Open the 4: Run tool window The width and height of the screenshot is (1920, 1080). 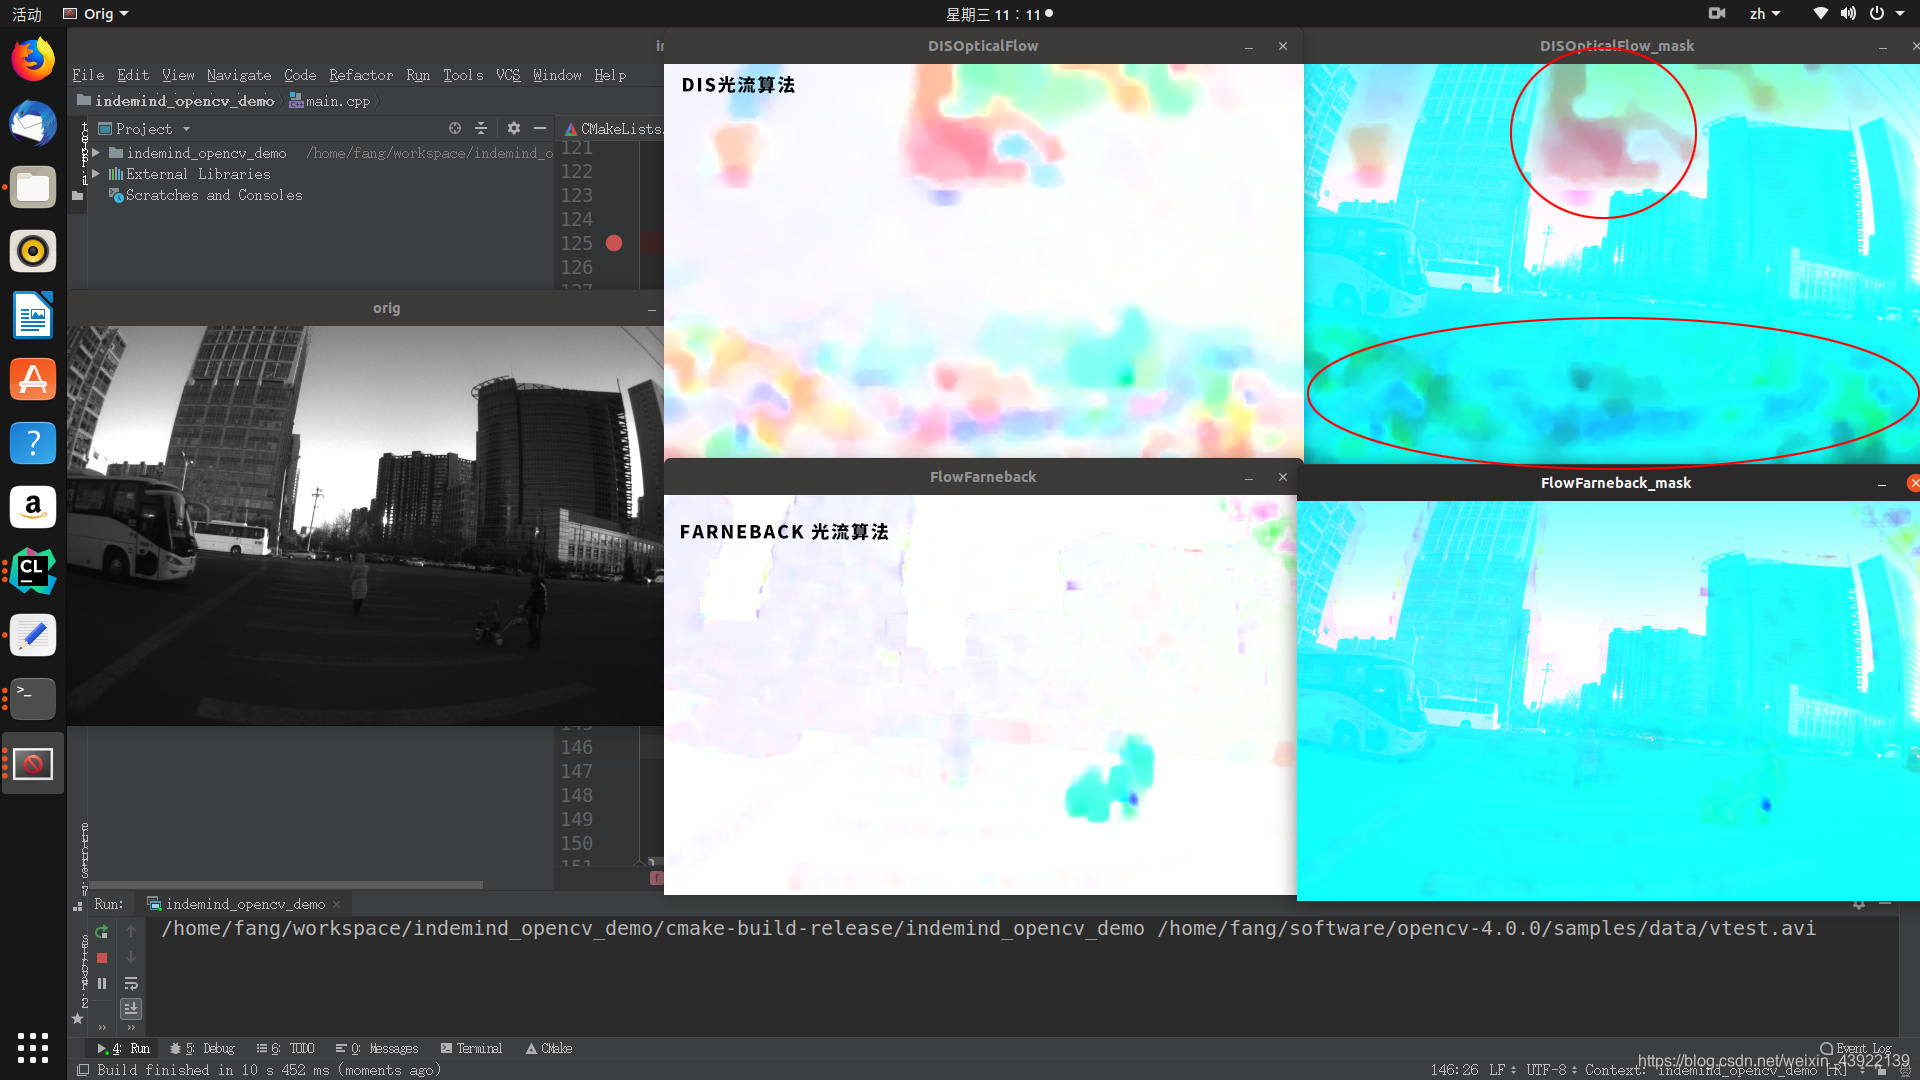click(124, 1048)
